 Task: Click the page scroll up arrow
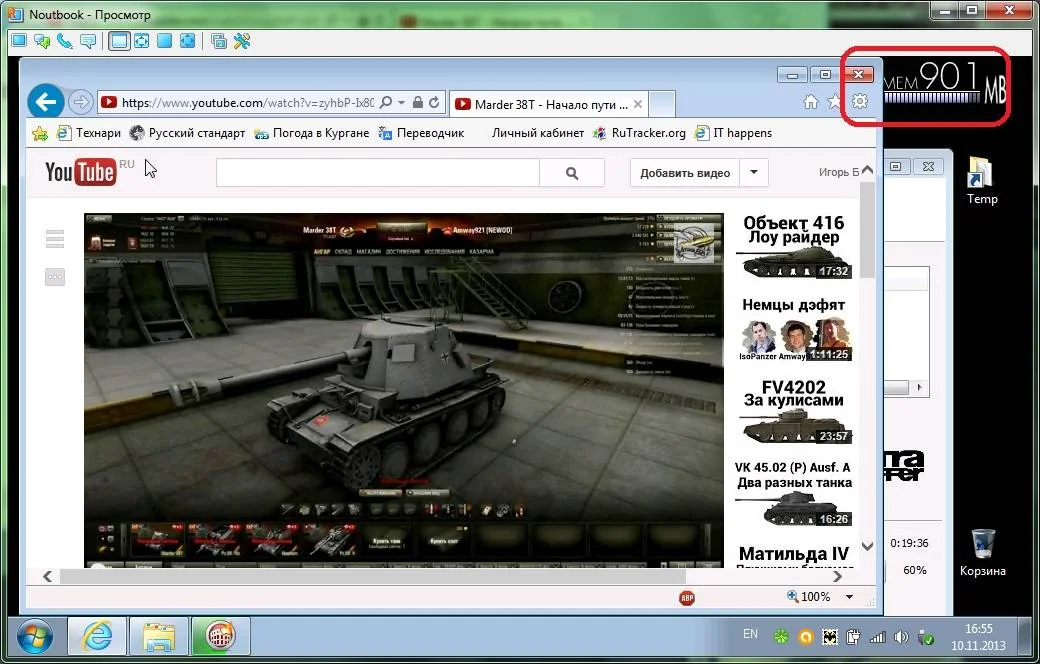pyautogui.click(x=867, y=171)
